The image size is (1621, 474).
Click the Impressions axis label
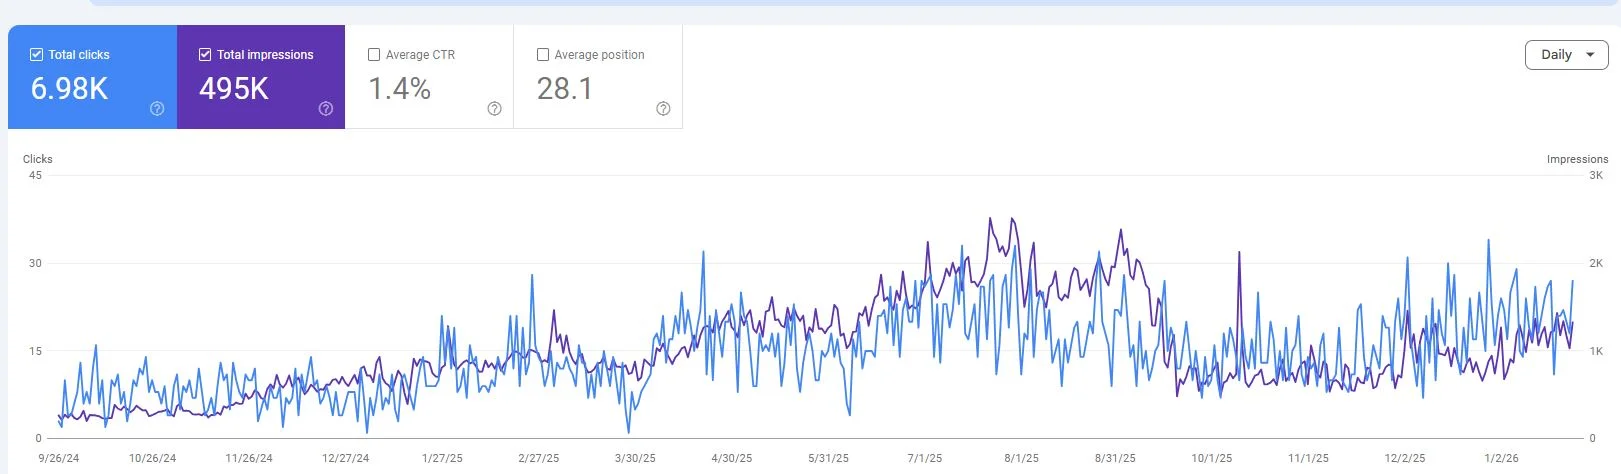(x=1577, y=159)
